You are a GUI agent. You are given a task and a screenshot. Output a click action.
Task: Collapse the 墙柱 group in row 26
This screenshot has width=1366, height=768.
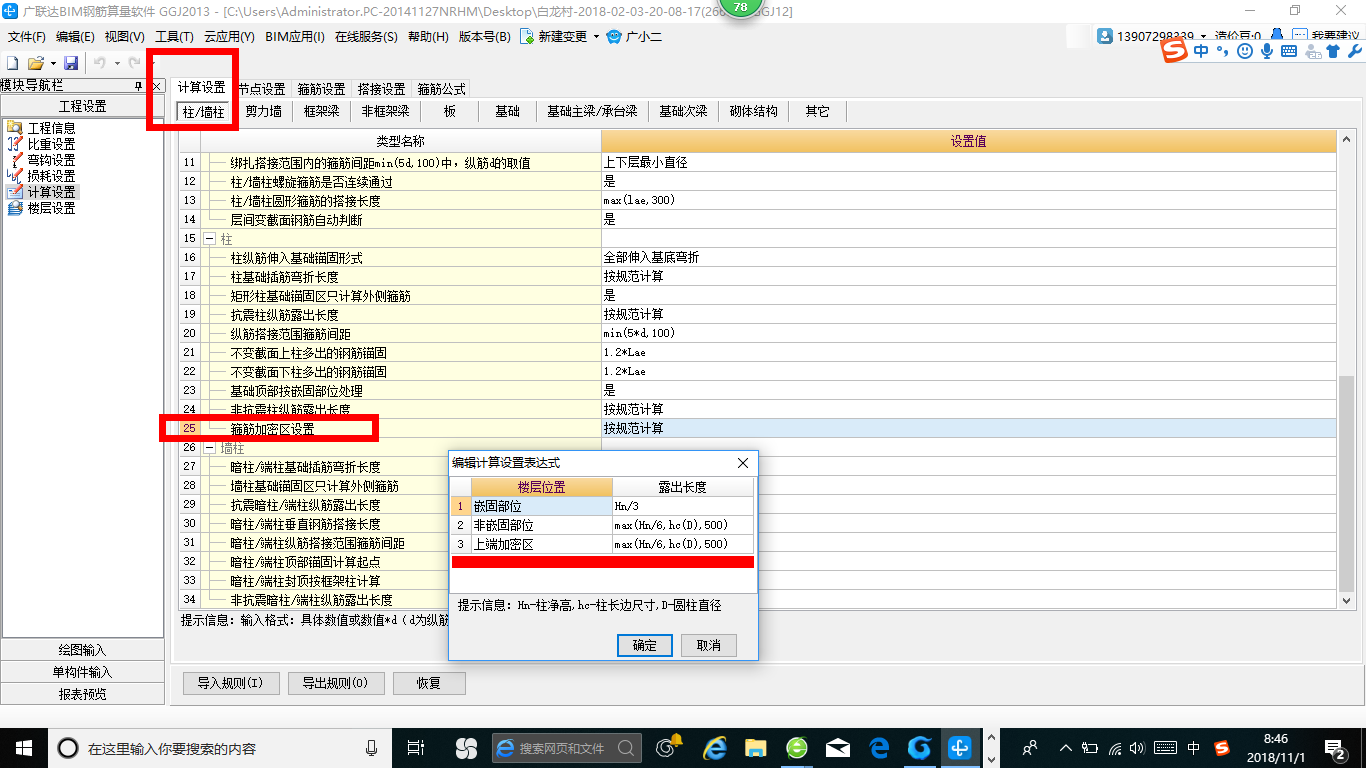[x=210, y=448]
